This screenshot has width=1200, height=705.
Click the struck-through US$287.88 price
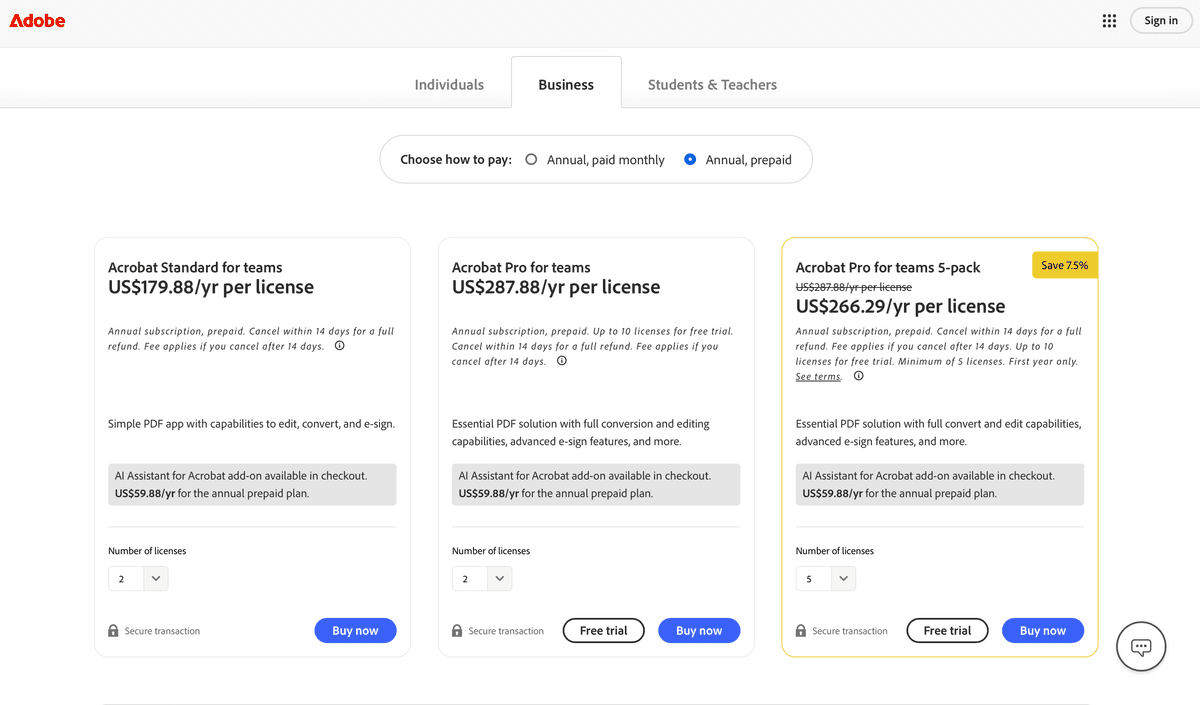[854, 287]
